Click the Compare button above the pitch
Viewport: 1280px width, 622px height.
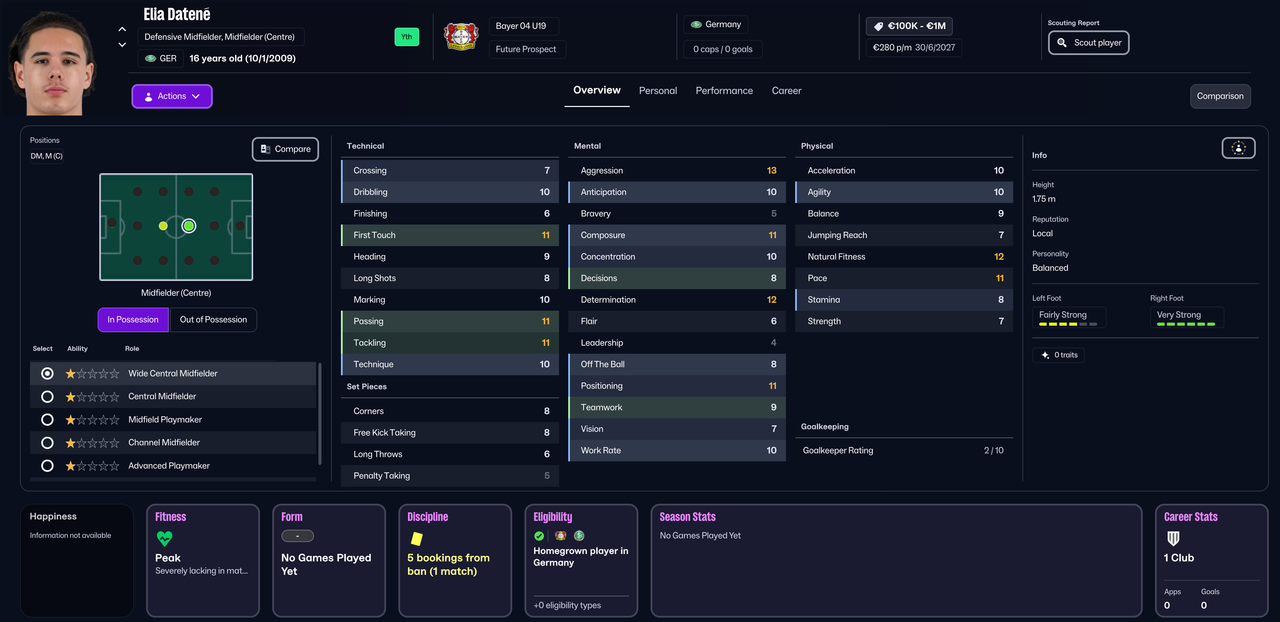coord(285,149)
